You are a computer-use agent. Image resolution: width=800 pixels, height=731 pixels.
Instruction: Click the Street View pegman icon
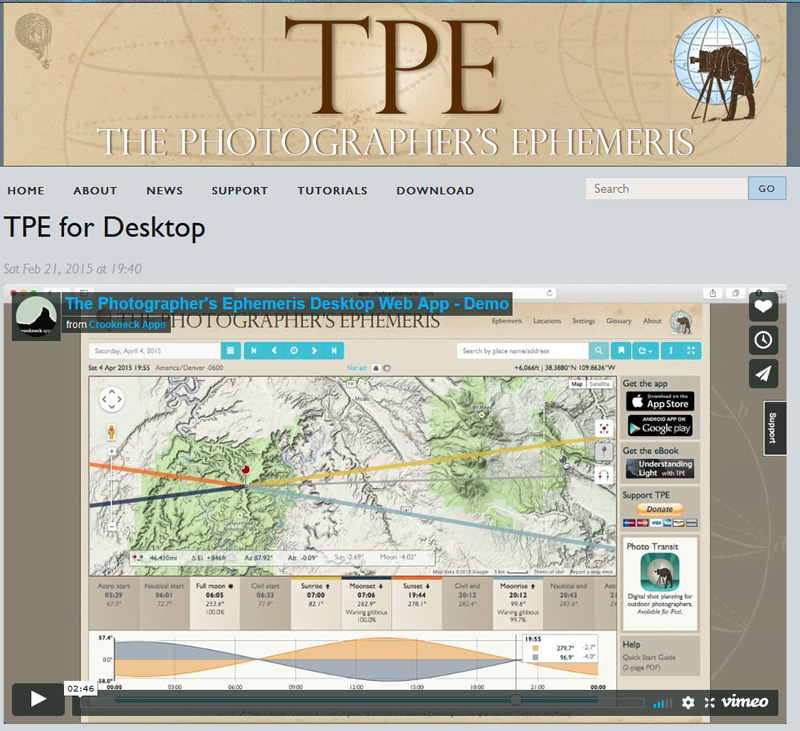click(x=111, y=432)
